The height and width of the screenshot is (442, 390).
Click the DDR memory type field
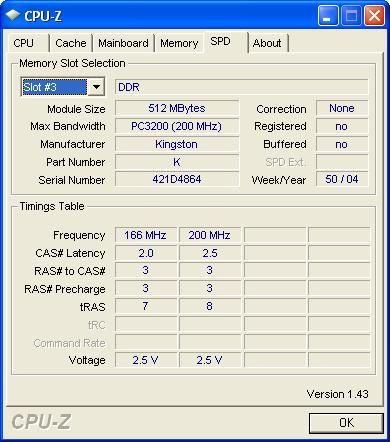pos(242,87)
